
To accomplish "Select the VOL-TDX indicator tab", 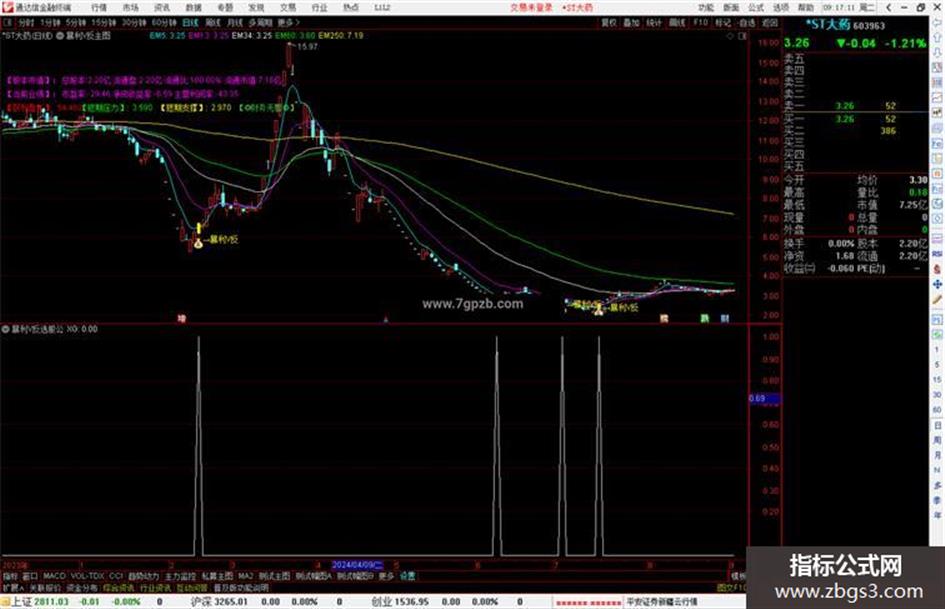I will click(87, 576).
